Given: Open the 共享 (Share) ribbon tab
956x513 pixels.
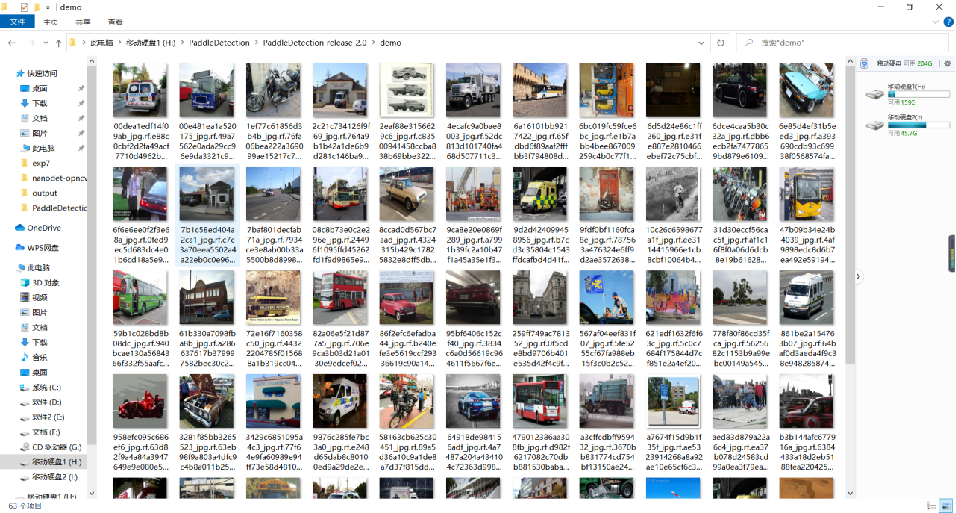Looking at the screenshot, I should pos(83,22).
